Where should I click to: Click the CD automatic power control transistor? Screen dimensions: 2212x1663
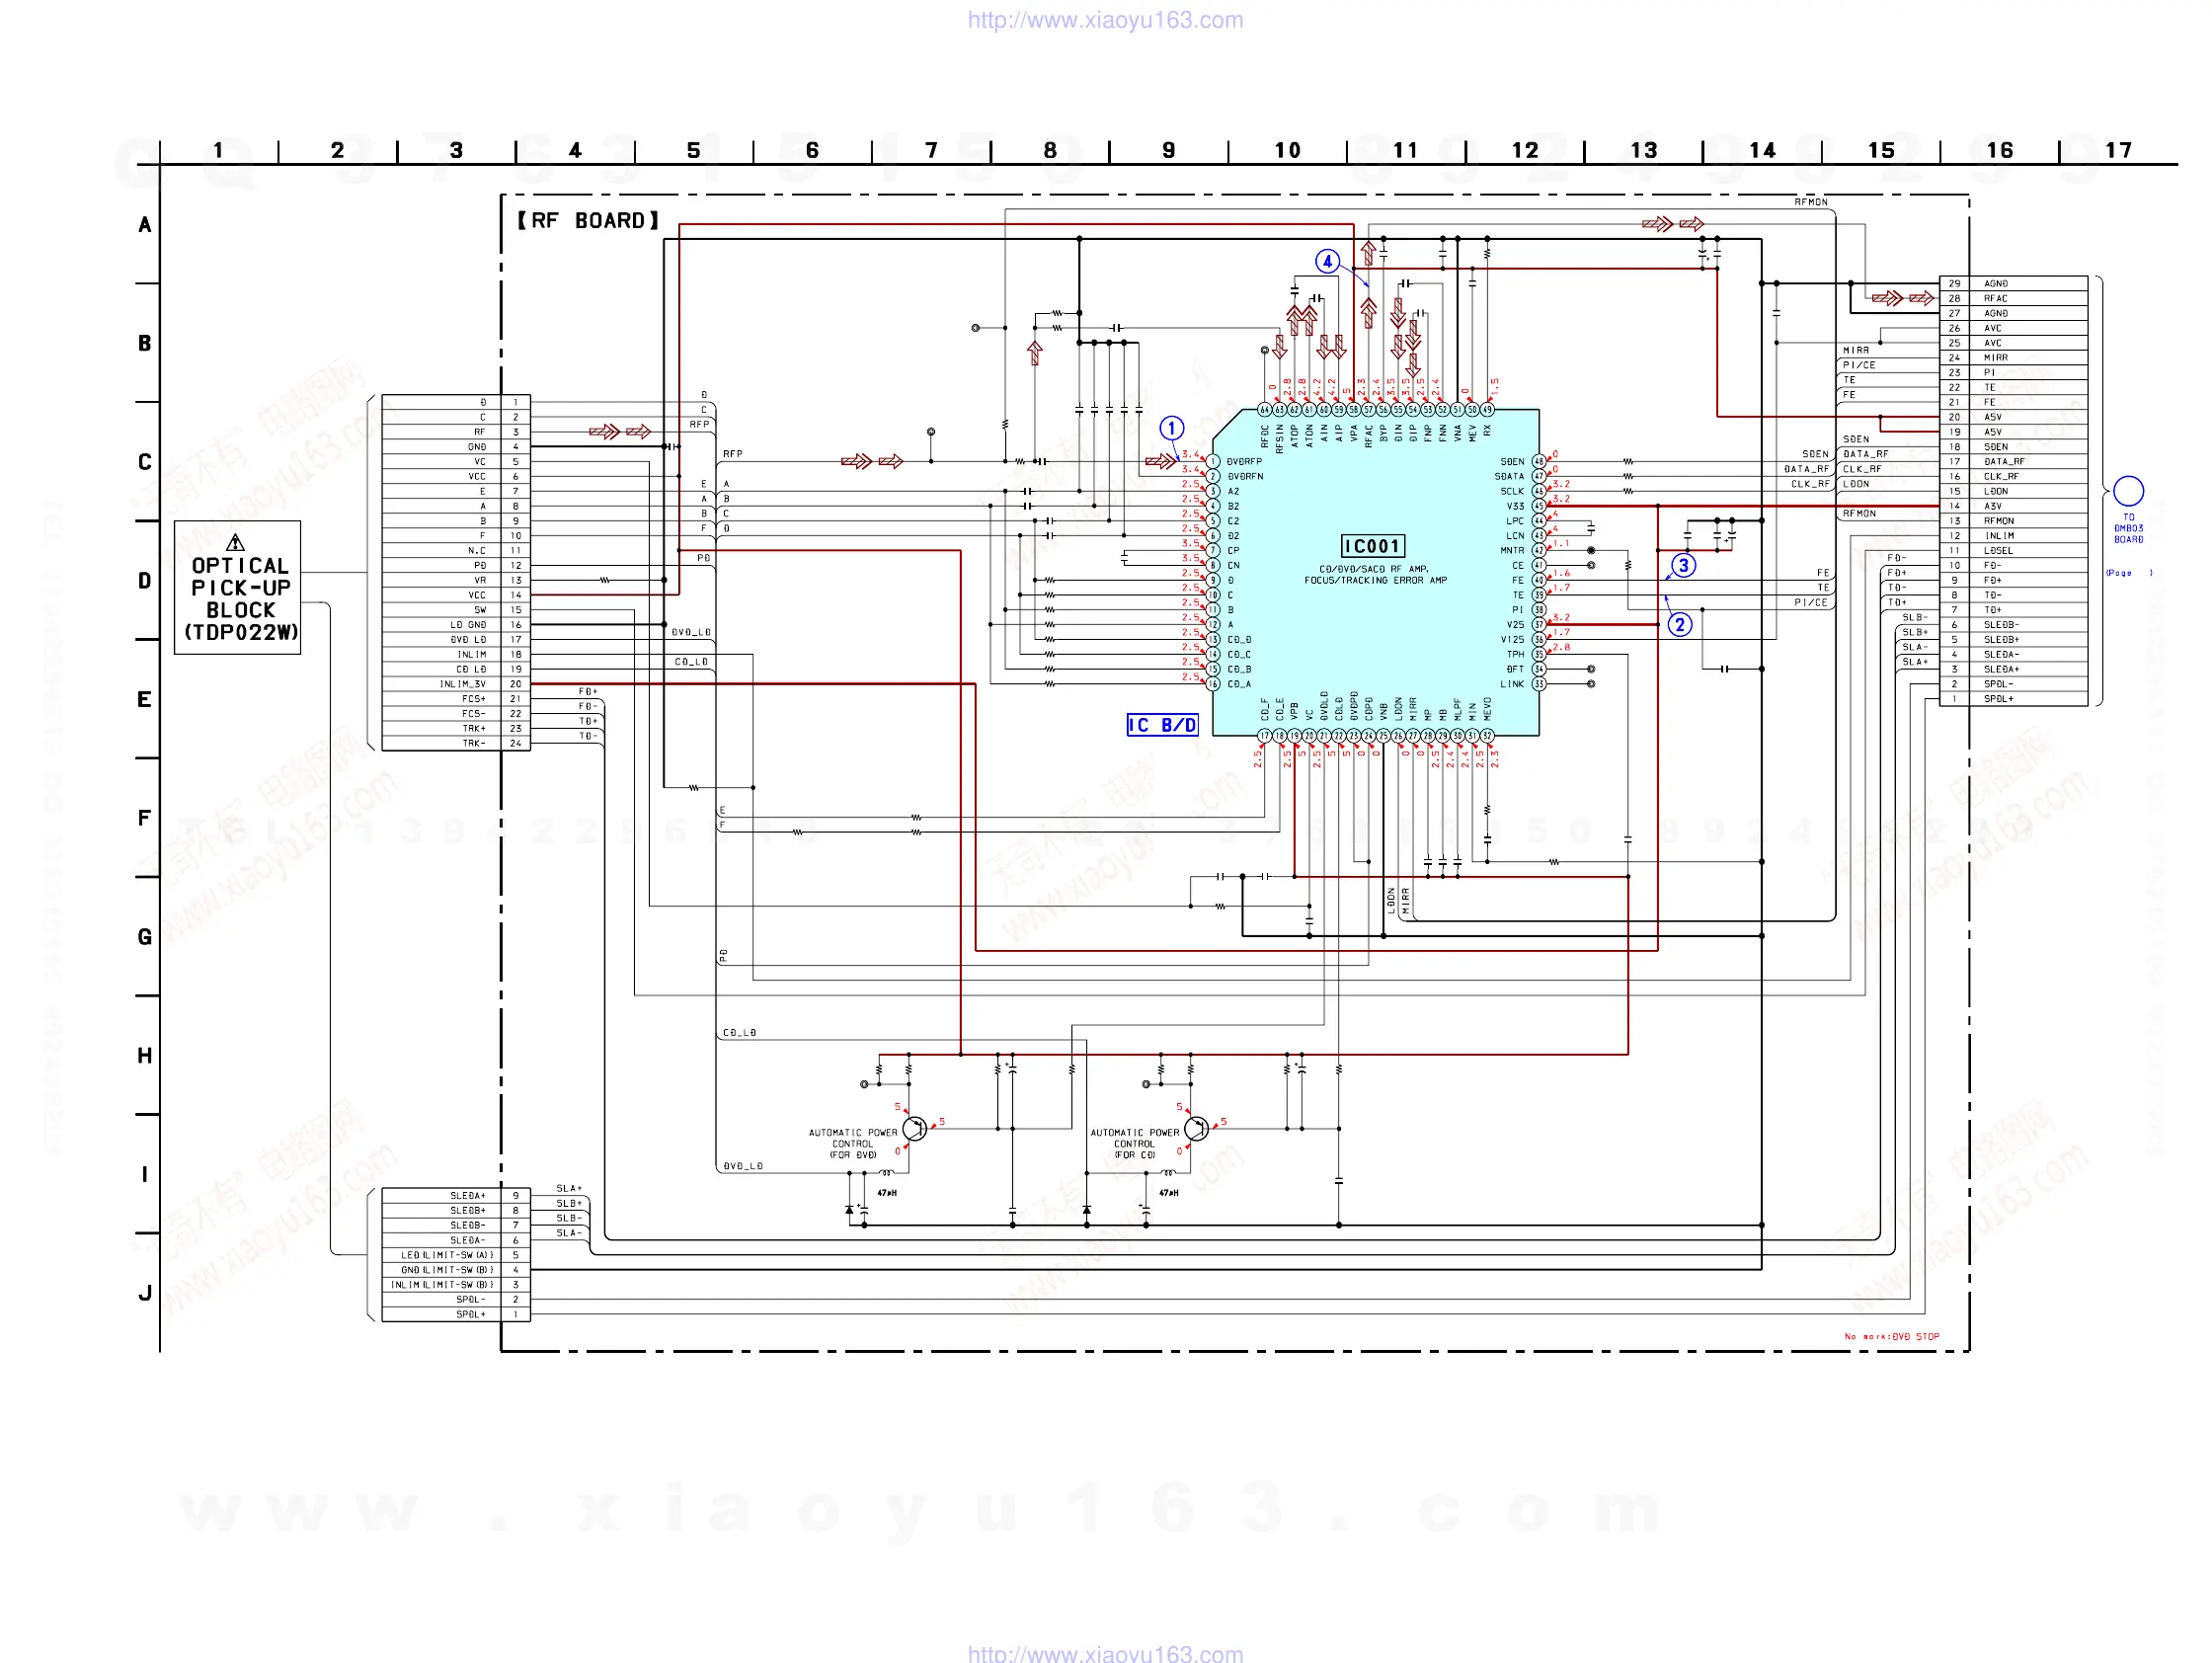coord(1196,1128)
